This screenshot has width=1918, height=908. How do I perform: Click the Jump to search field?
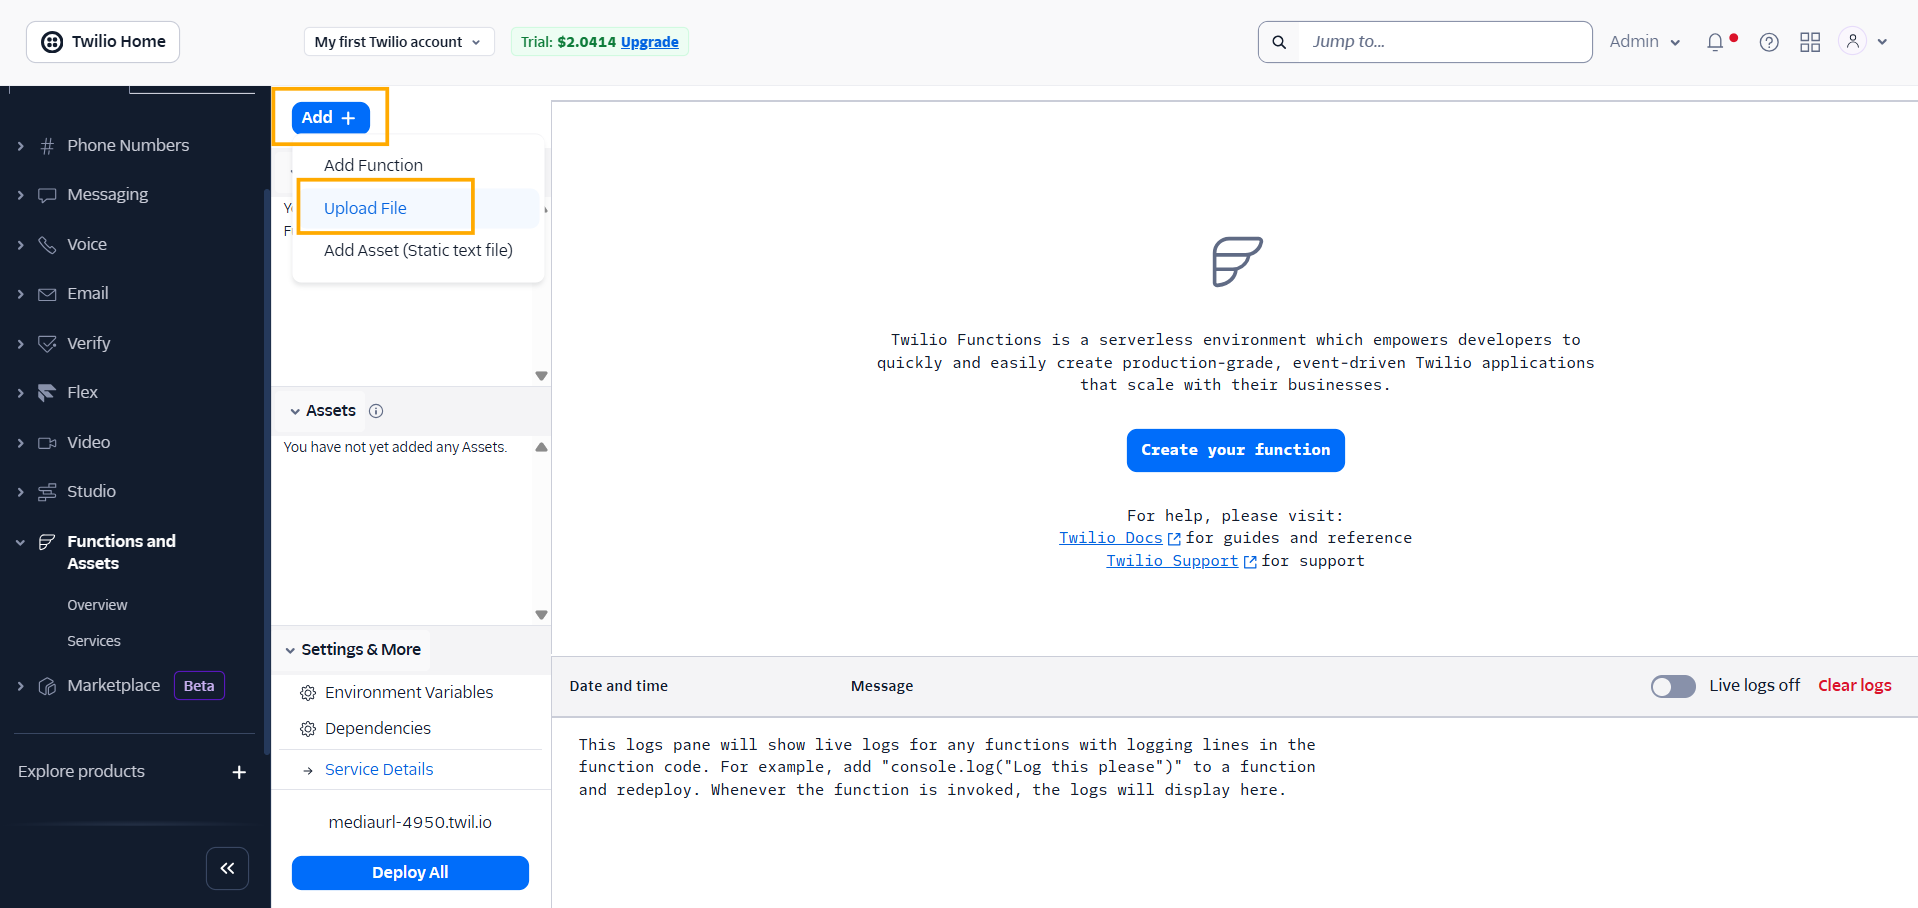coord(1444,42)
